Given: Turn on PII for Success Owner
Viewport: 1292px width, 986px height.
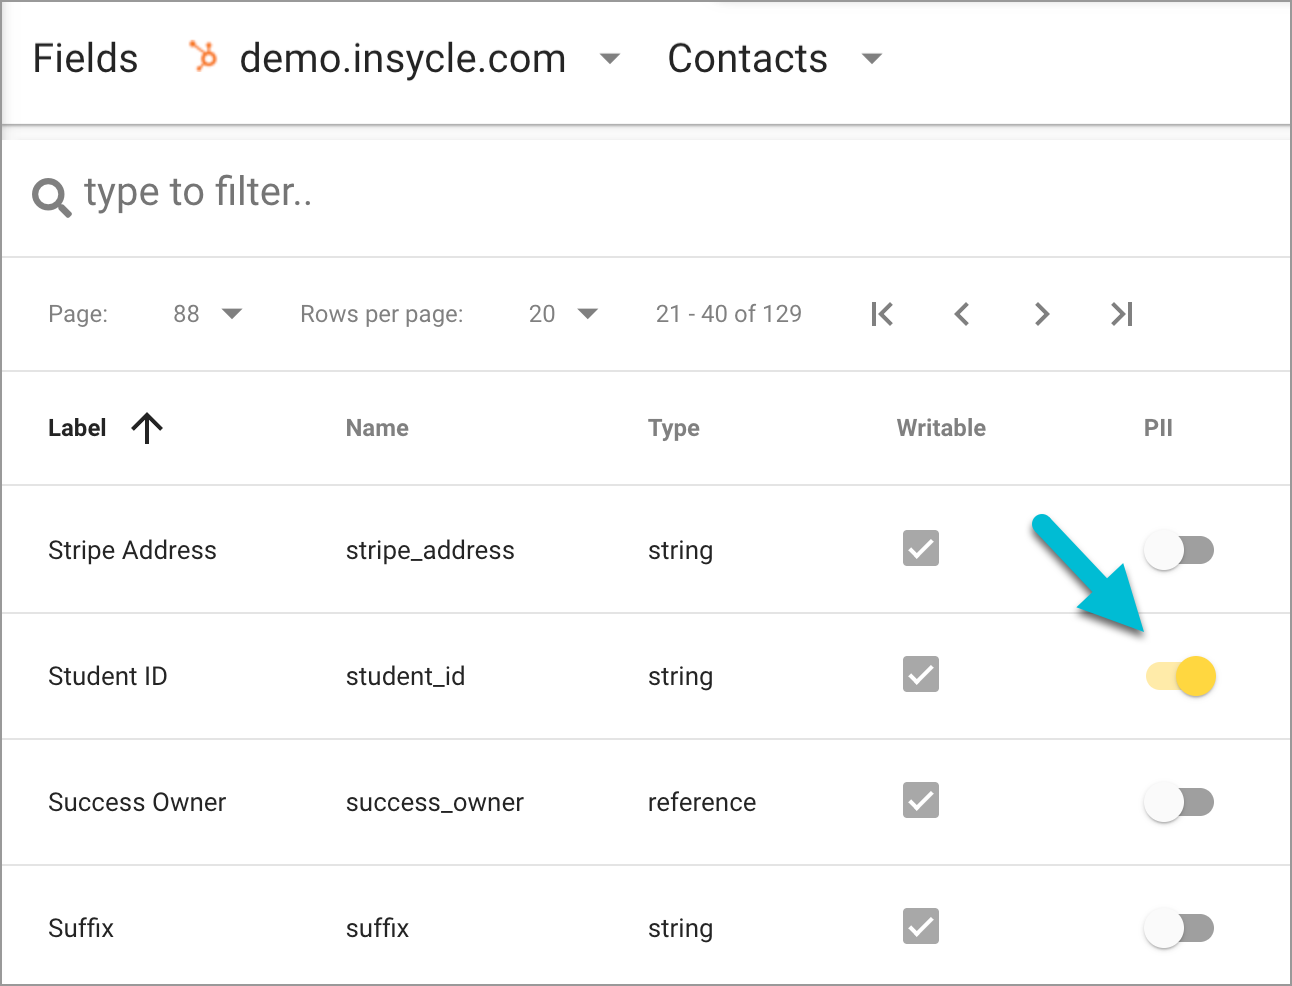Looking at the screenshot, I should coord(1179,802).
